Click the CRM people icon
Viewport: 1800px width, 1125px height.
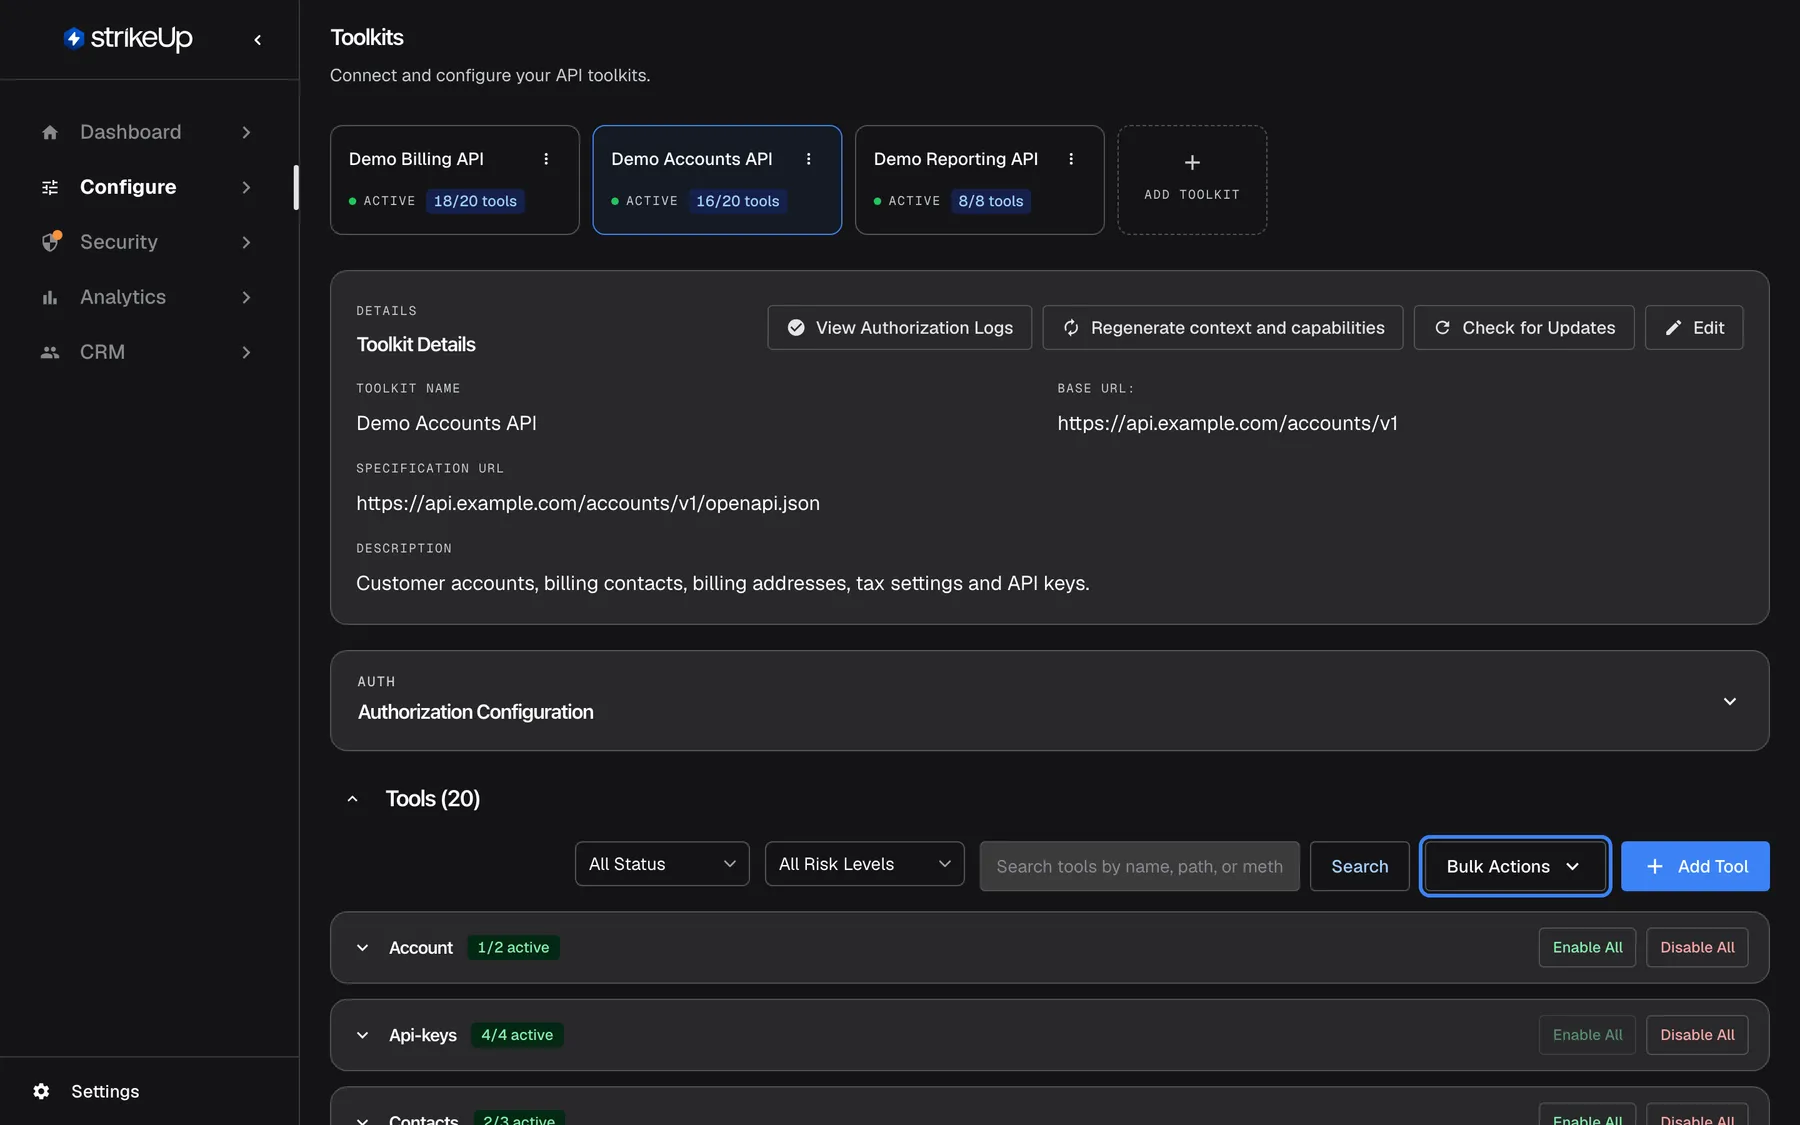point(50,352)
